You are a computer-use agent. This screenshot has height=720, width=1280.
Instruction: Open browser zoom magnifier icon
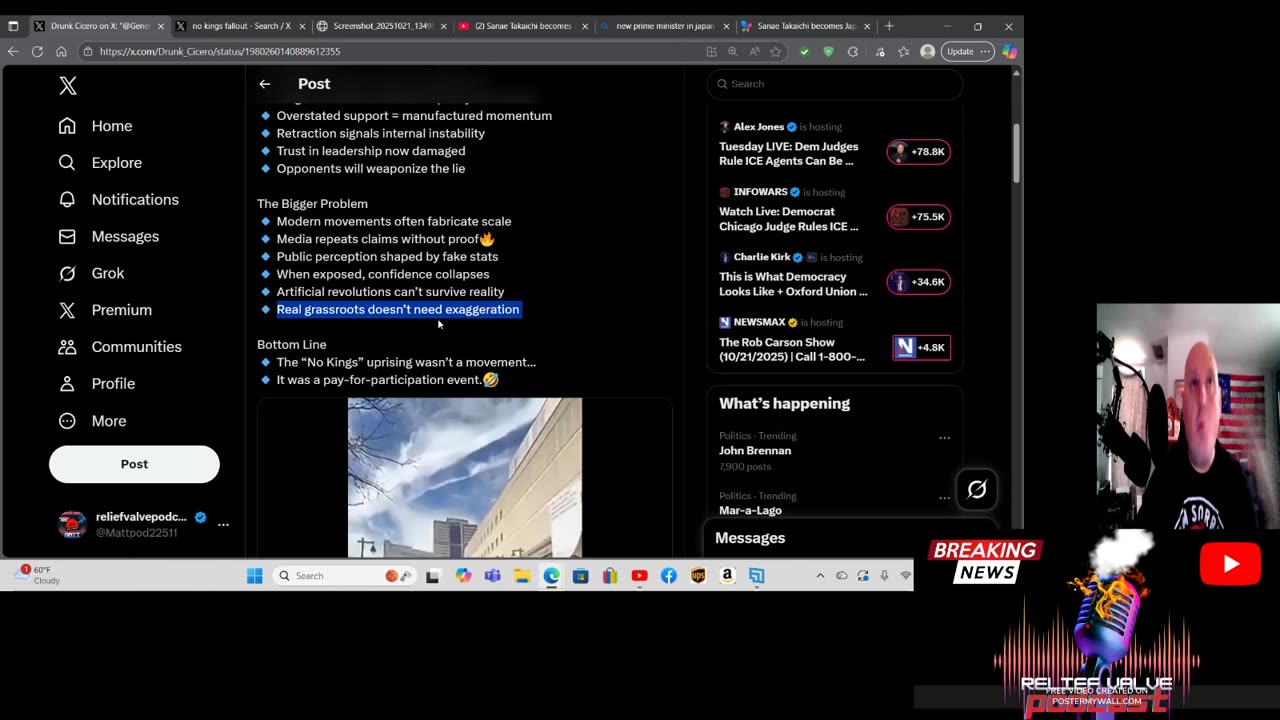click(732, 51)
